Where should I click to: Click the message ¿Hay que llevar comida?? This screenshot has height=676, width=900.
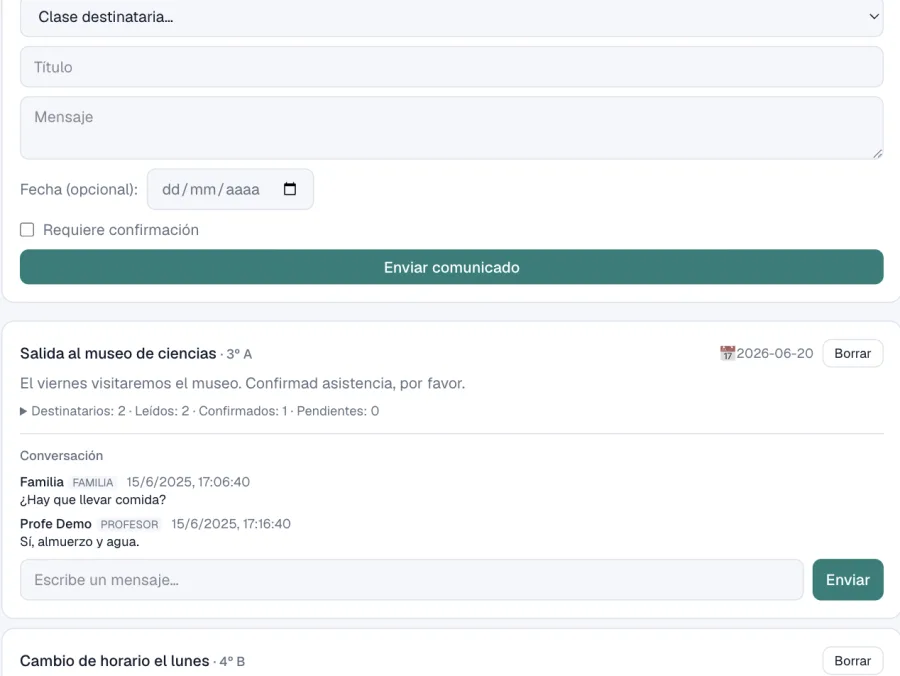point(93,500)
